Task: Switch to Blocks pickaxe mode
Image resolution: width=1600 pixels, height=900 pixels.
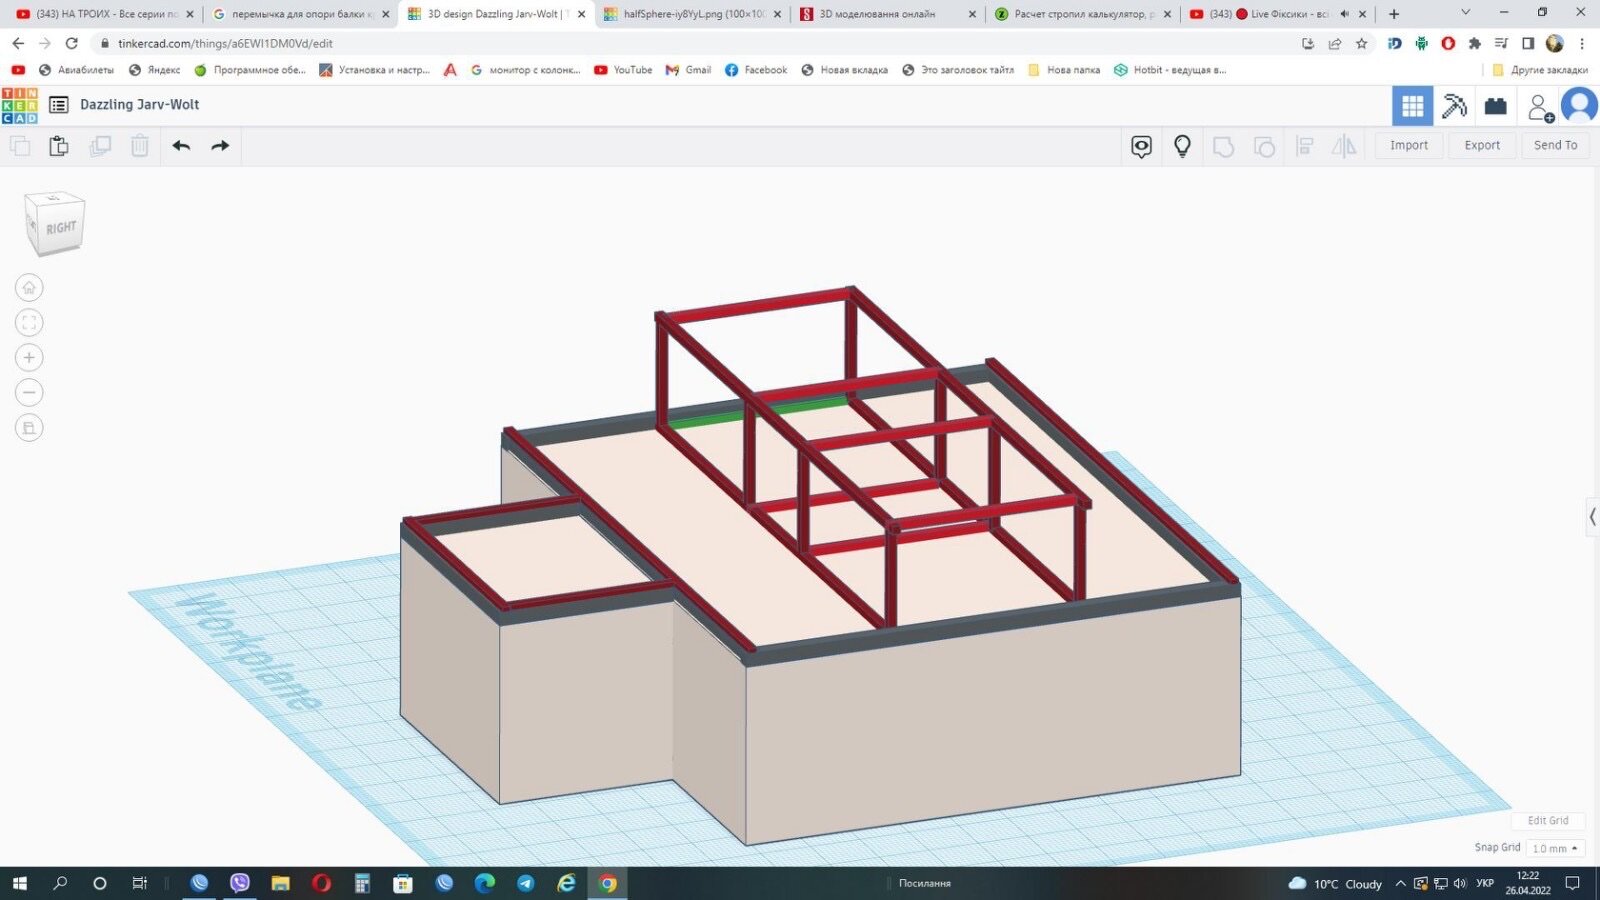Action: [x=1454, y=105]
